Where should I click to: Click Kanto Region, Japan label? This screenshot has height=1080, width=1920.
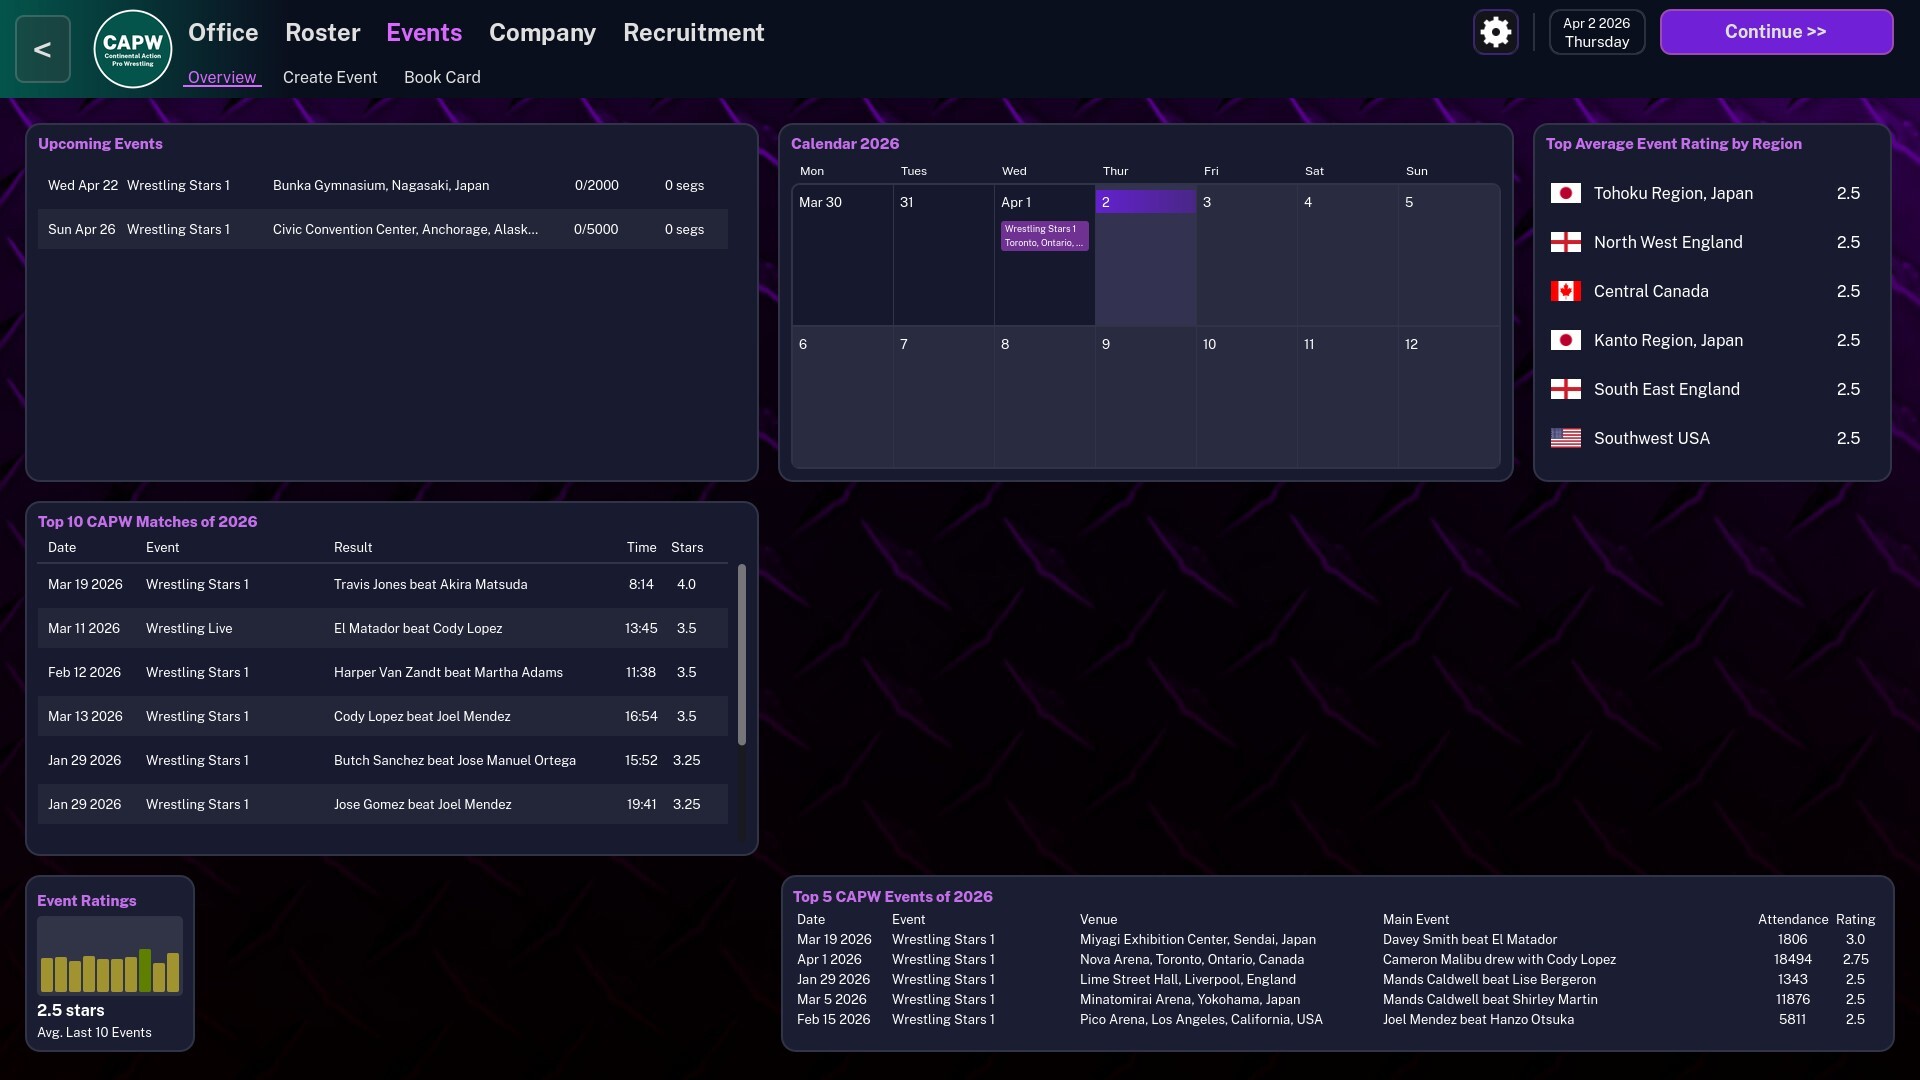tap(1668, 340)
